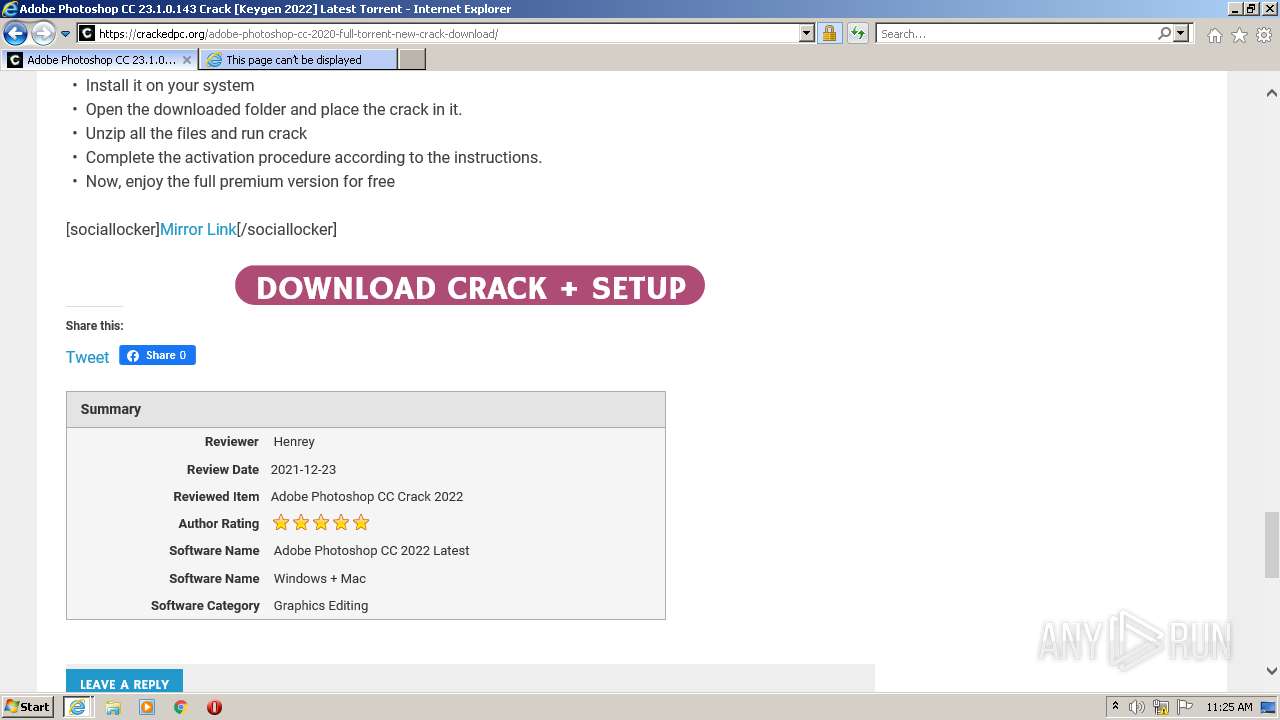Open Windows Media Player taskbar icon
1280x720 pixels.
[147, 707]
